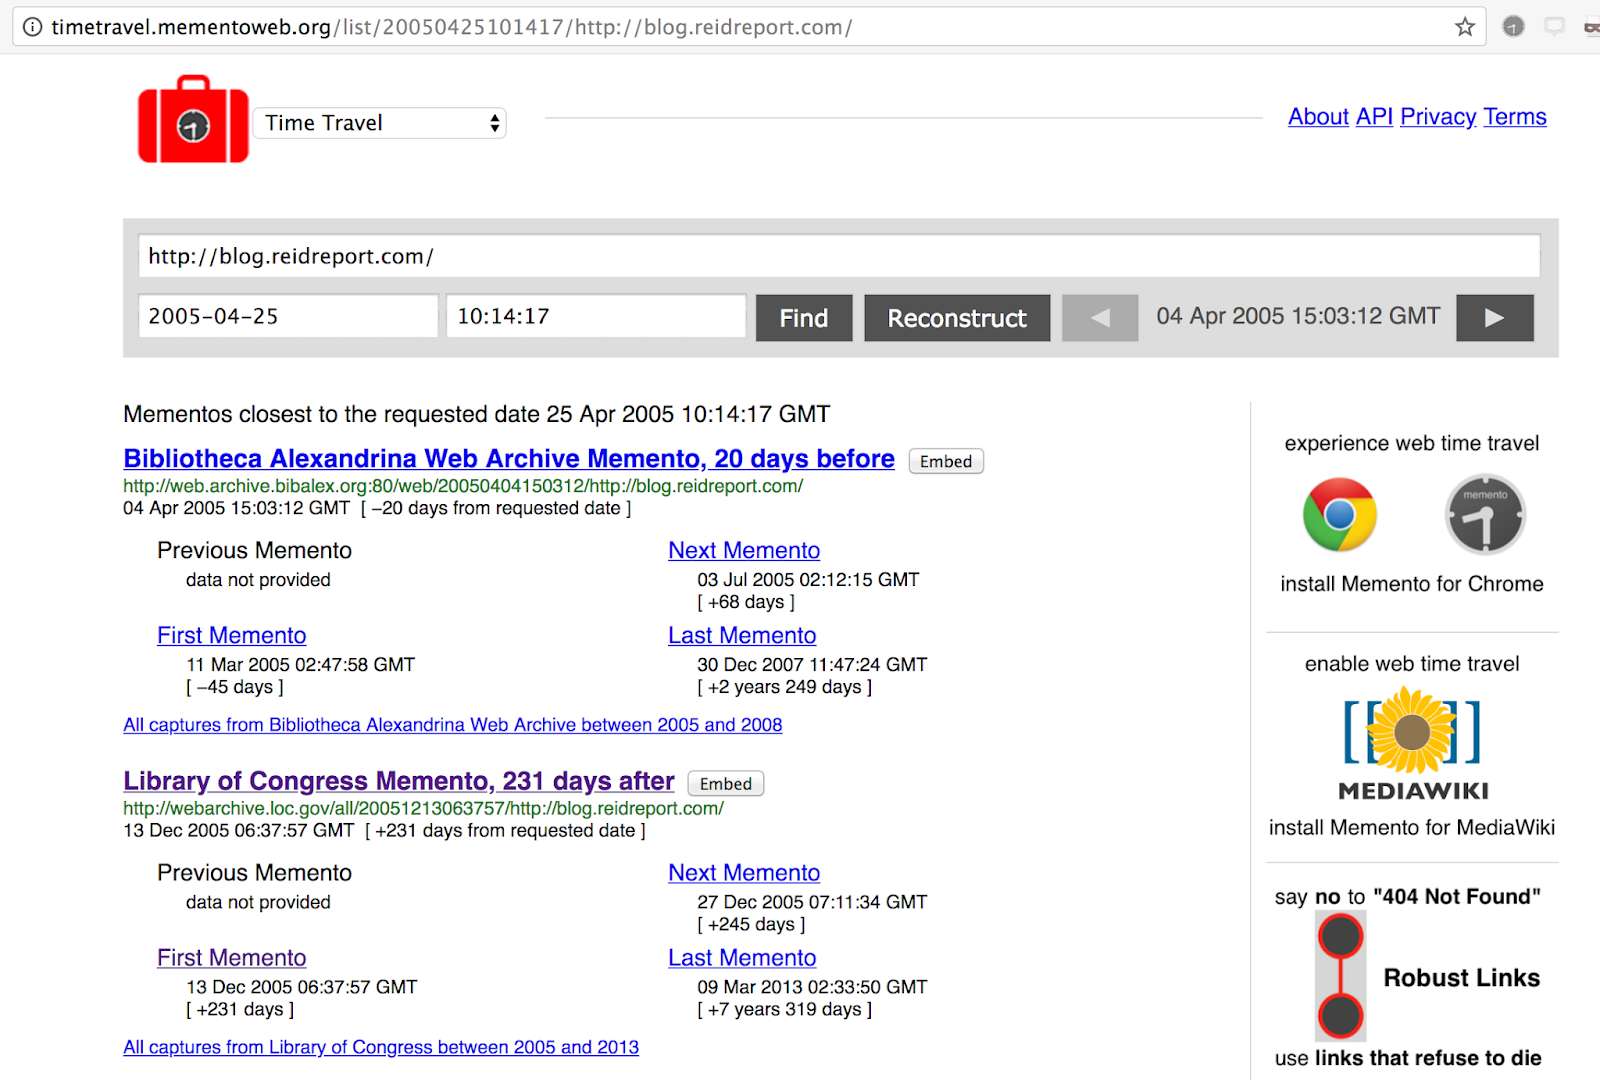Click 'Mementos closest to the requested date' heading
1600x1080 pixels.
[x=477, y=414]
